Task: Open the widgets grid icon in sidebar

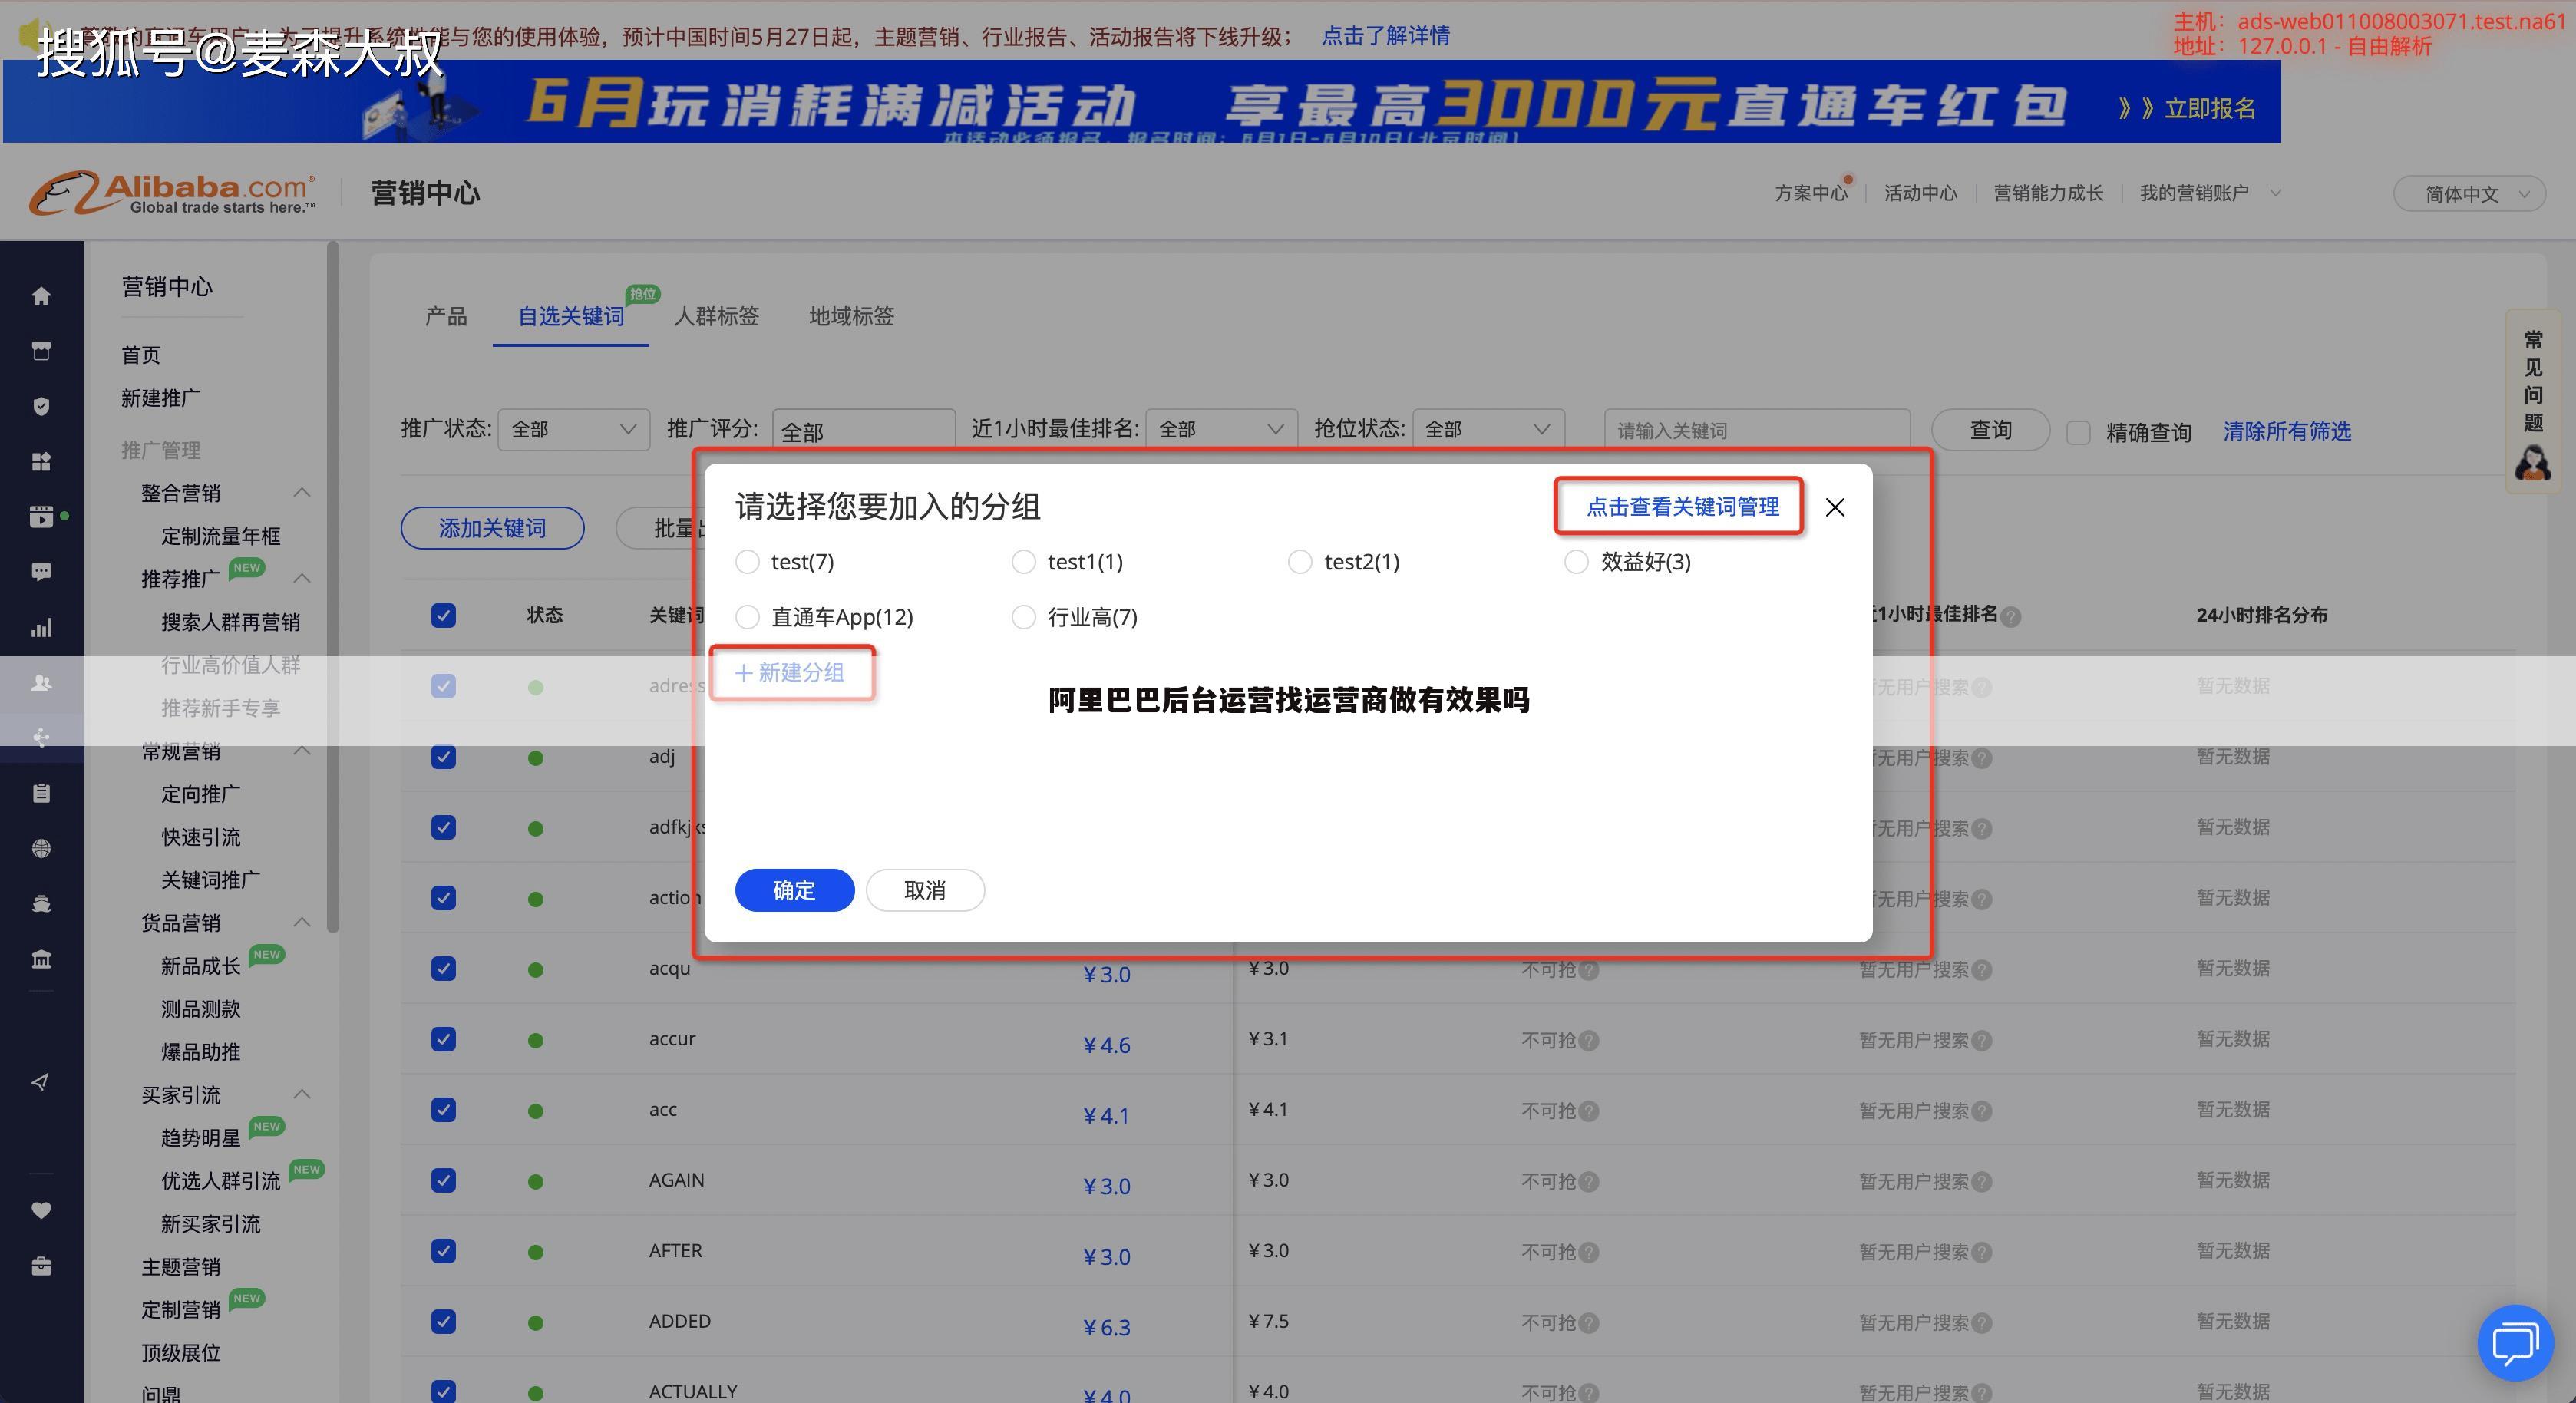Action: coord(41,461)
